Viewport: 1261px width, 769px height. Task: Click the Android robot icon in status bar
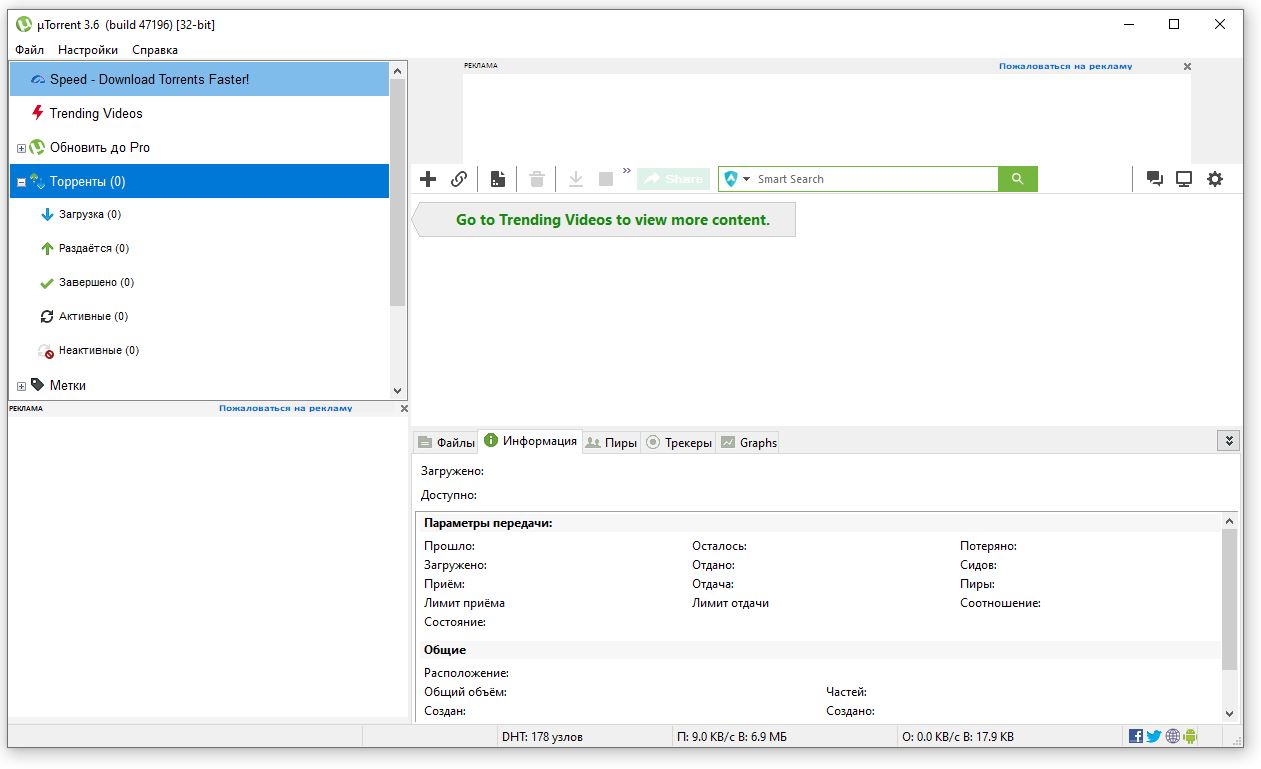(1190, 736)
